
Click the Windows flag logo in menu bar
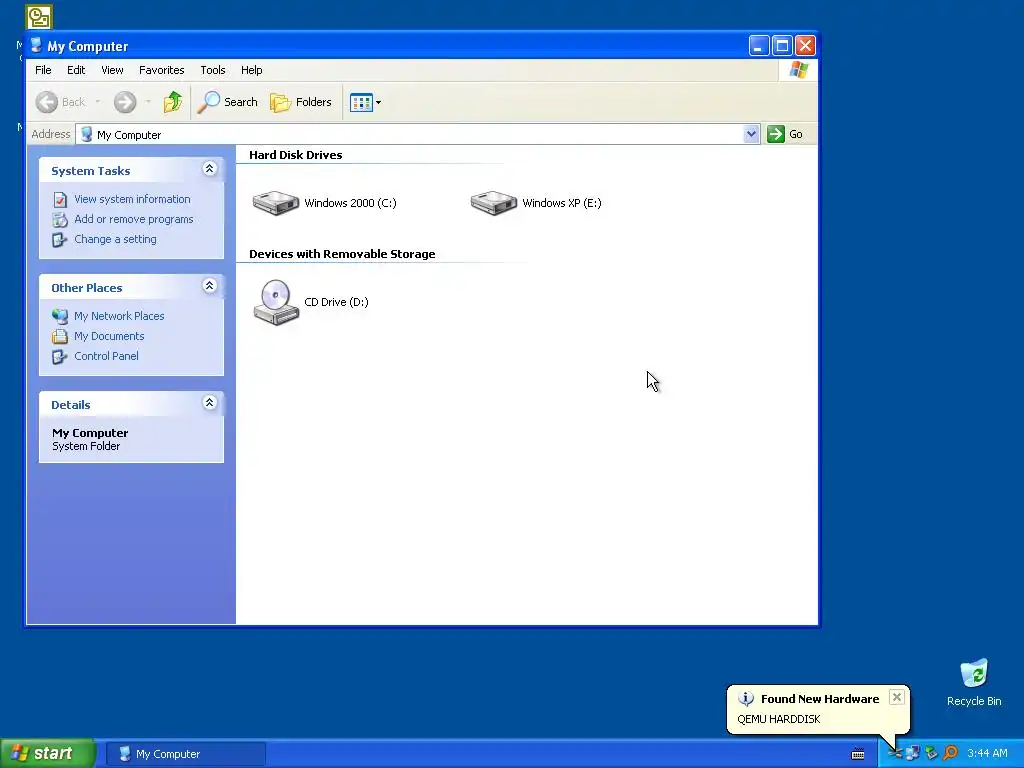798,70
